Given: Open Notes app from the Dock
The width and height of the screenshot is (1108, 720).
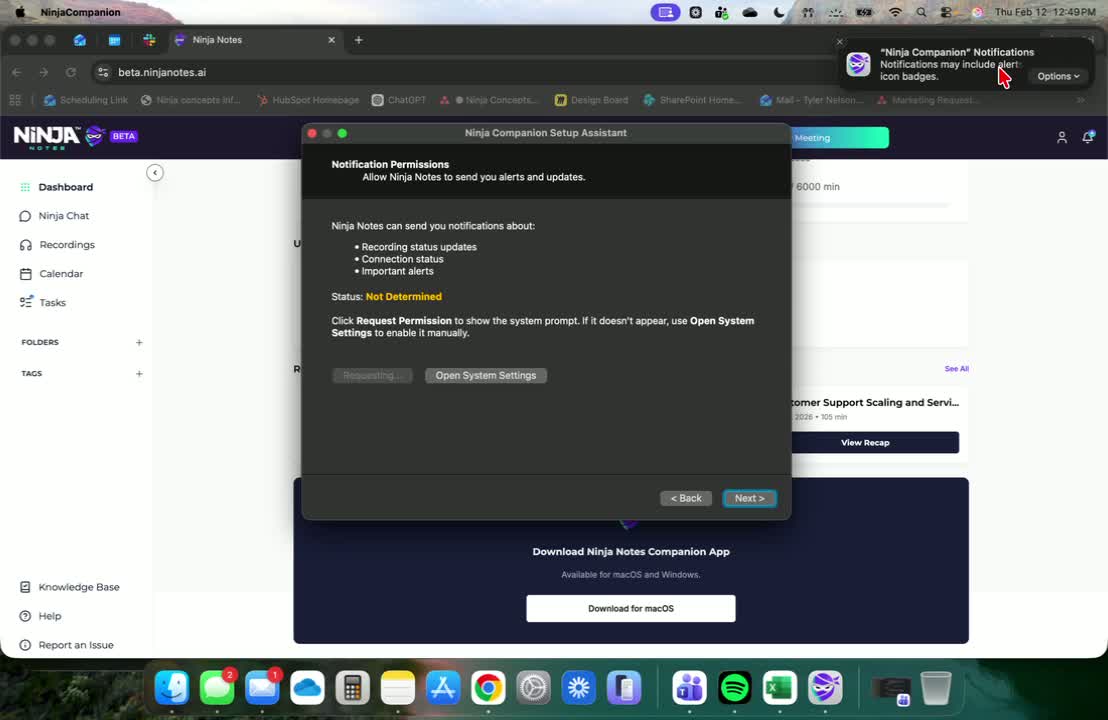Looking at the screenshot, I should [398, 687].
